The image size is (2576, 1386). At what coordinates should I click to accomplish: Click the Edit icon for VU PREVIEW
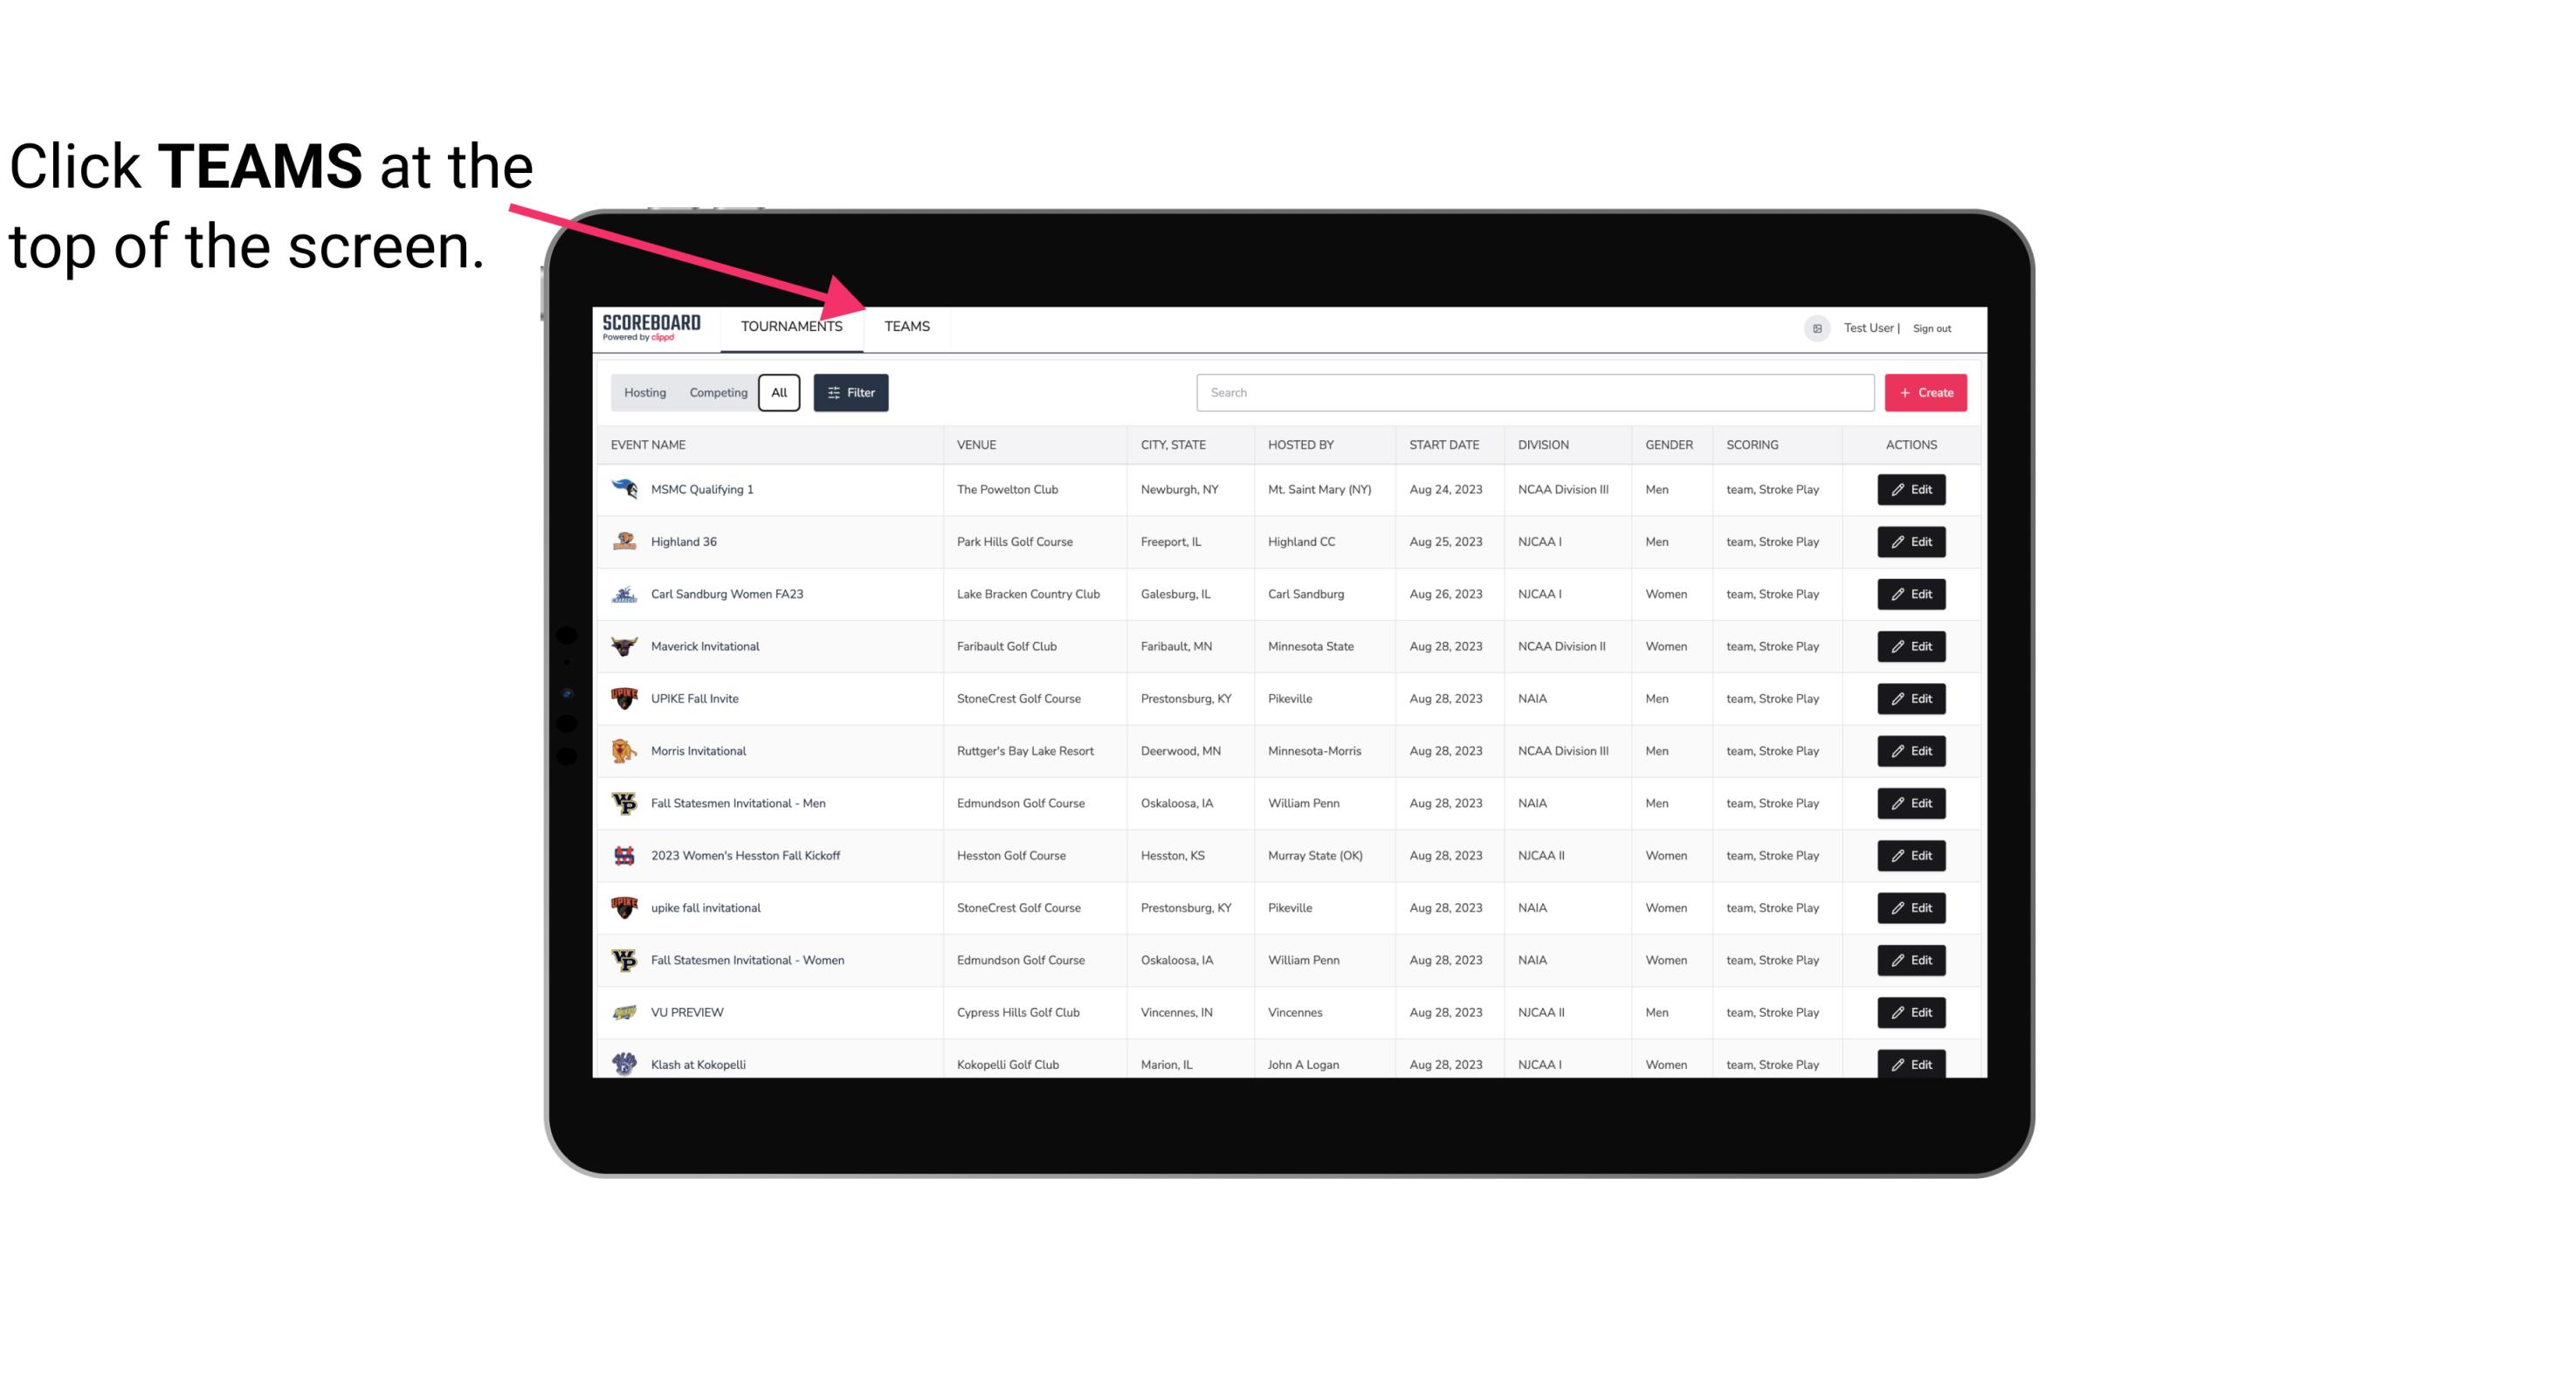pyautogui.click(x=1911, y=1010)
